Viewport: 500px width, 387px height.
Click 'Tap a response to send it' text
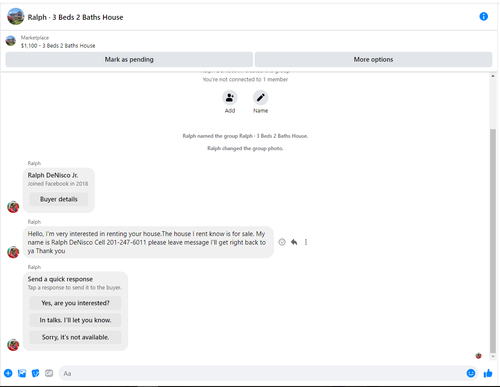[x=74, y=287]
